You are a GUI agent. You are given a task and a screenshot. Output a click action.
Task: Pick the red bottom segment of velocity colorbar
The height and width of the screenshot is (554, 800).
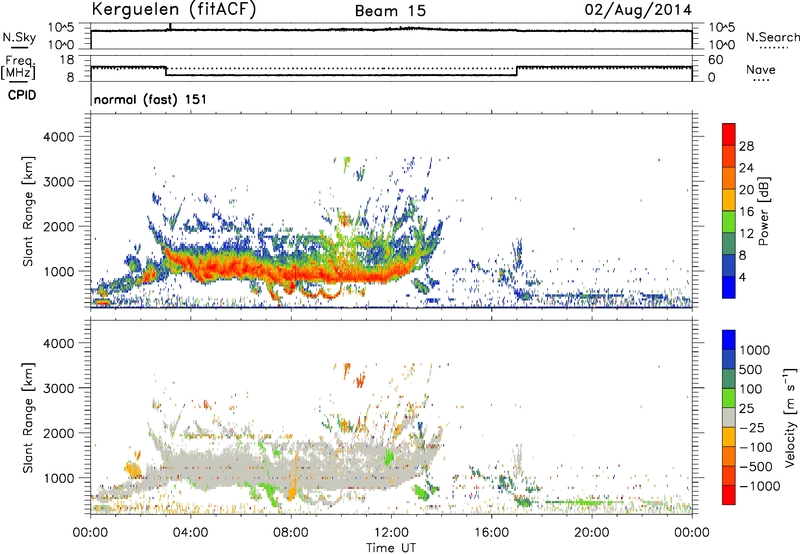pos(729,495)
